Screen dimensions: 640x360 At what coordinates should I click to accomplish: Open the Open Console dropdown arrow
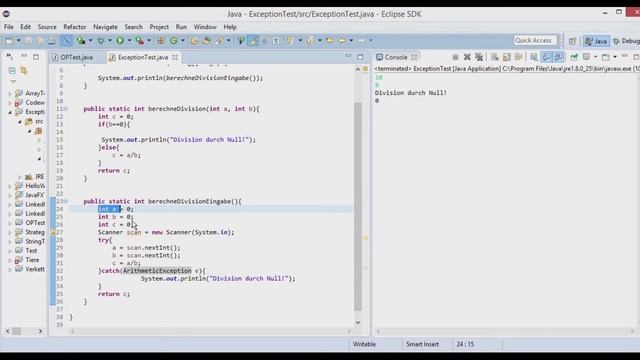coord(615,57)
